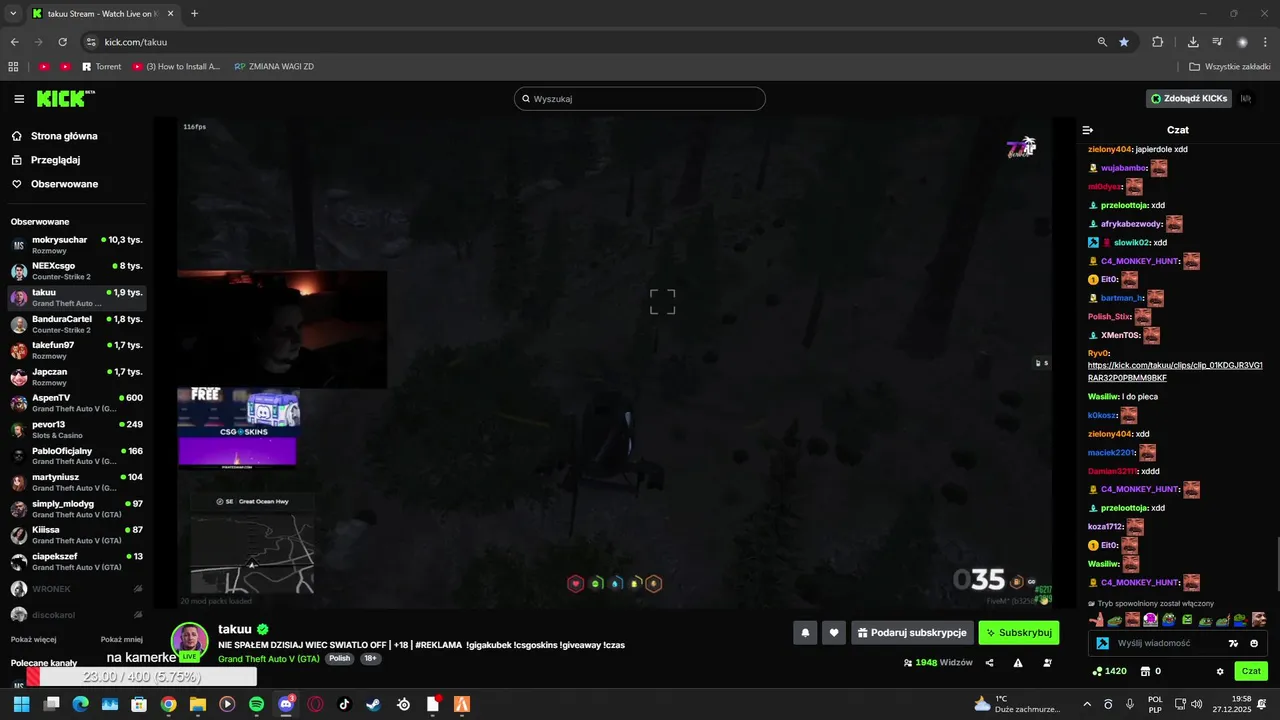The image size is (1280, 720).
Task: Open takefun97 channel in the sidebar
Action: pyautogui.click(x=77, y=350)
